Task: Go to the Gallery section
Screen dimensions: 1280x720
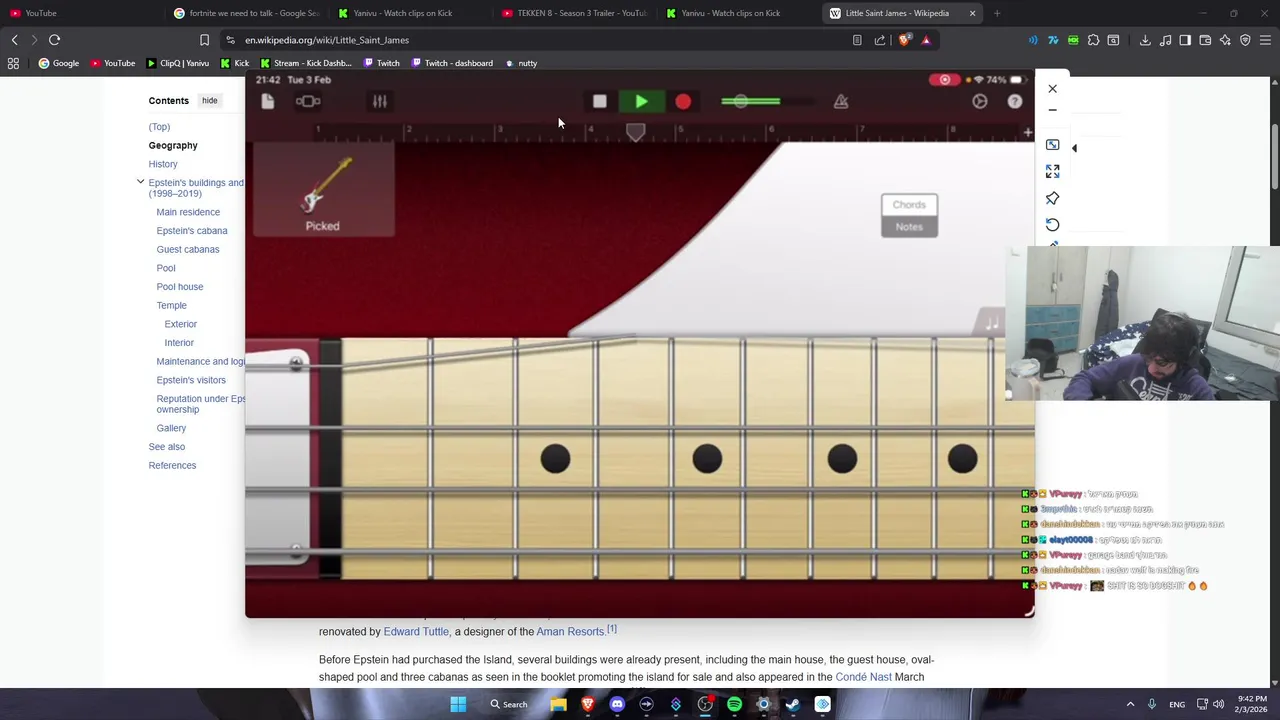Action: [171, 428]
